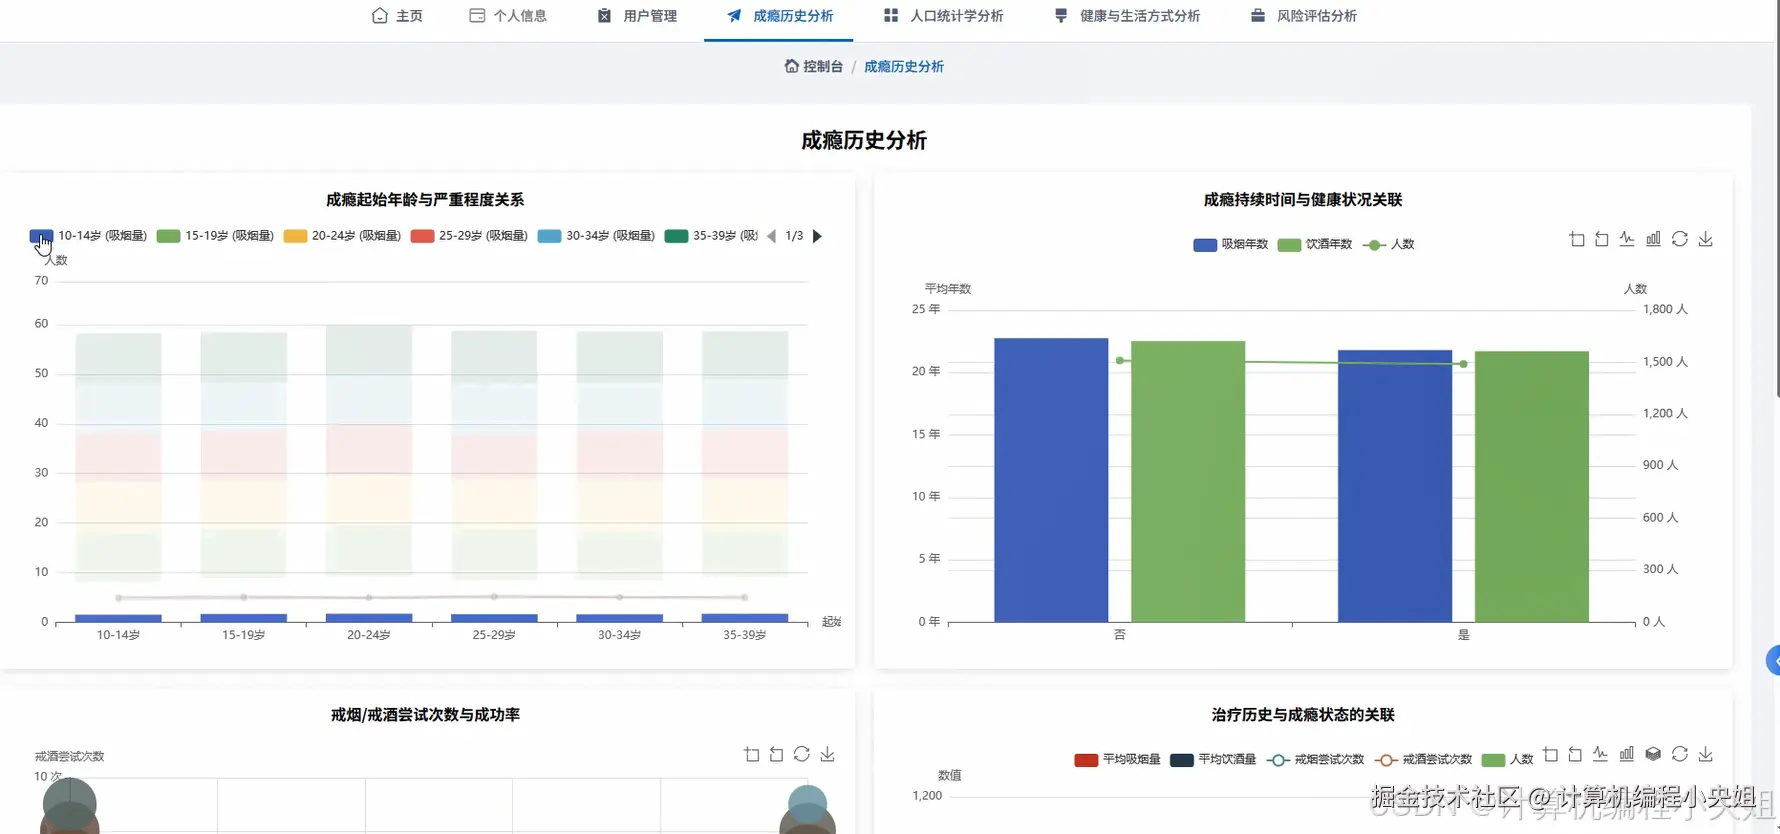This screenshot has height=834, width=1780.
Task: Toggle 人数 legend in 成瘾持续时间 chart
Action: (1388, 244)
